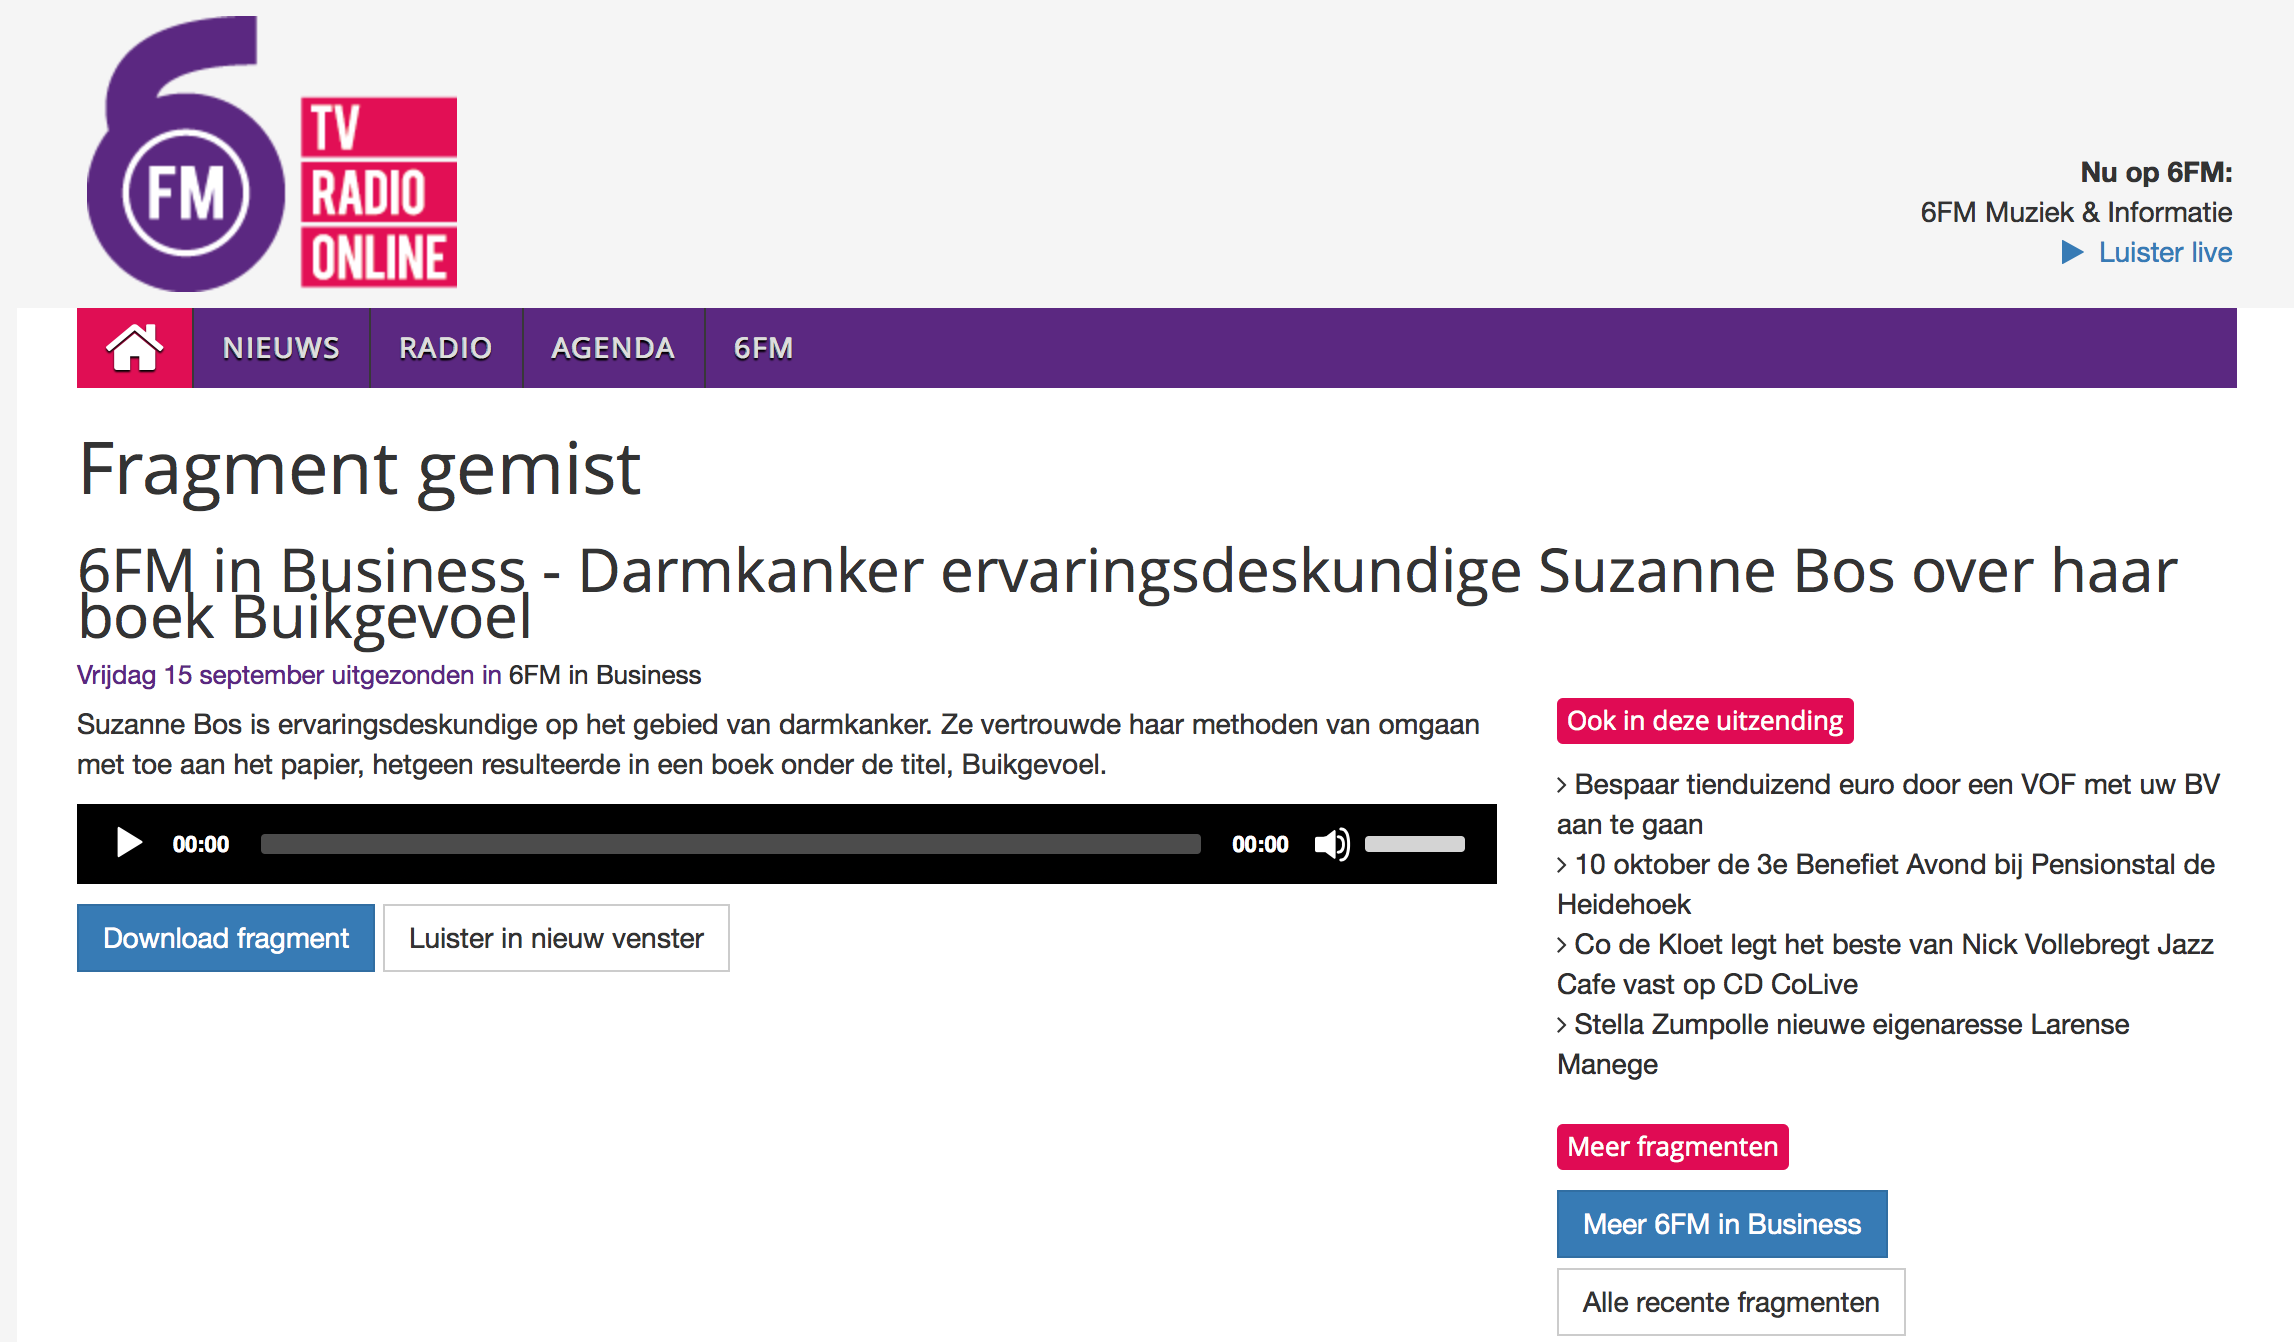Click the 6FM TV Radio Online logo
The image size is (2294, 1342).
[x=272, y=154]
